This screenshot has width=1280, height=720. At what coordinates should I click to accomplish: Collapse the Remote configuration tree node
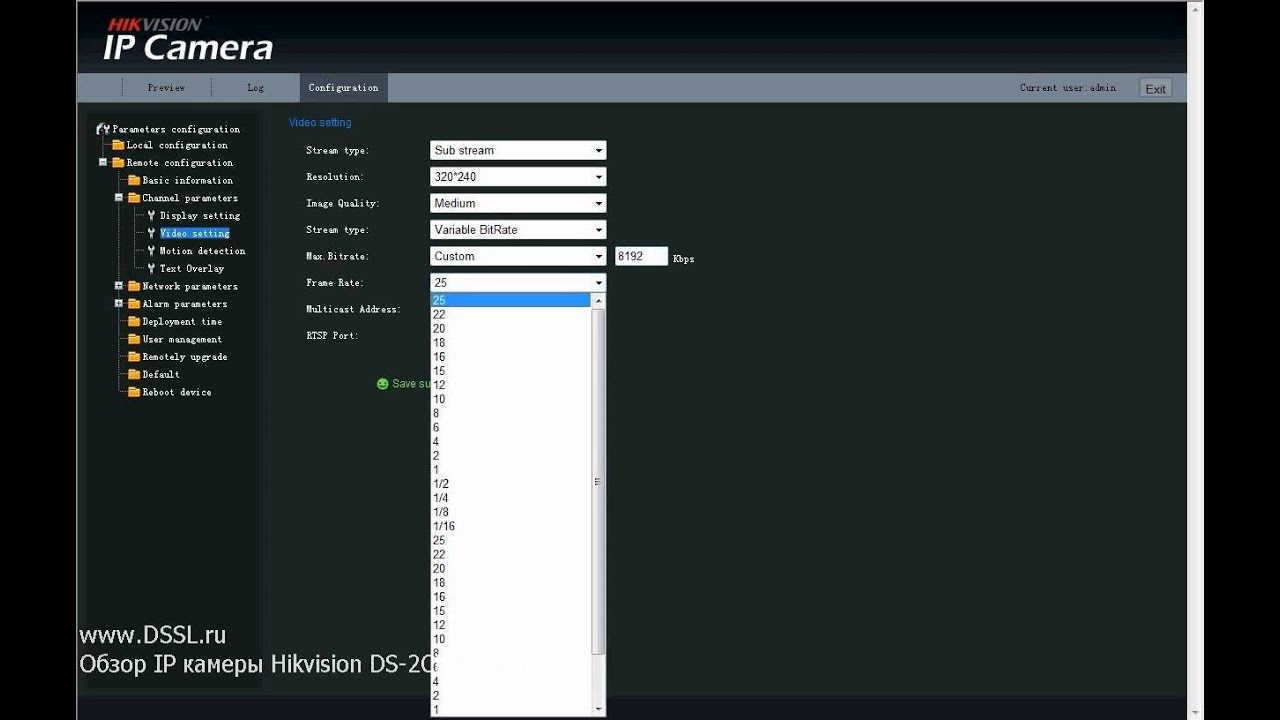click(102, 162)
